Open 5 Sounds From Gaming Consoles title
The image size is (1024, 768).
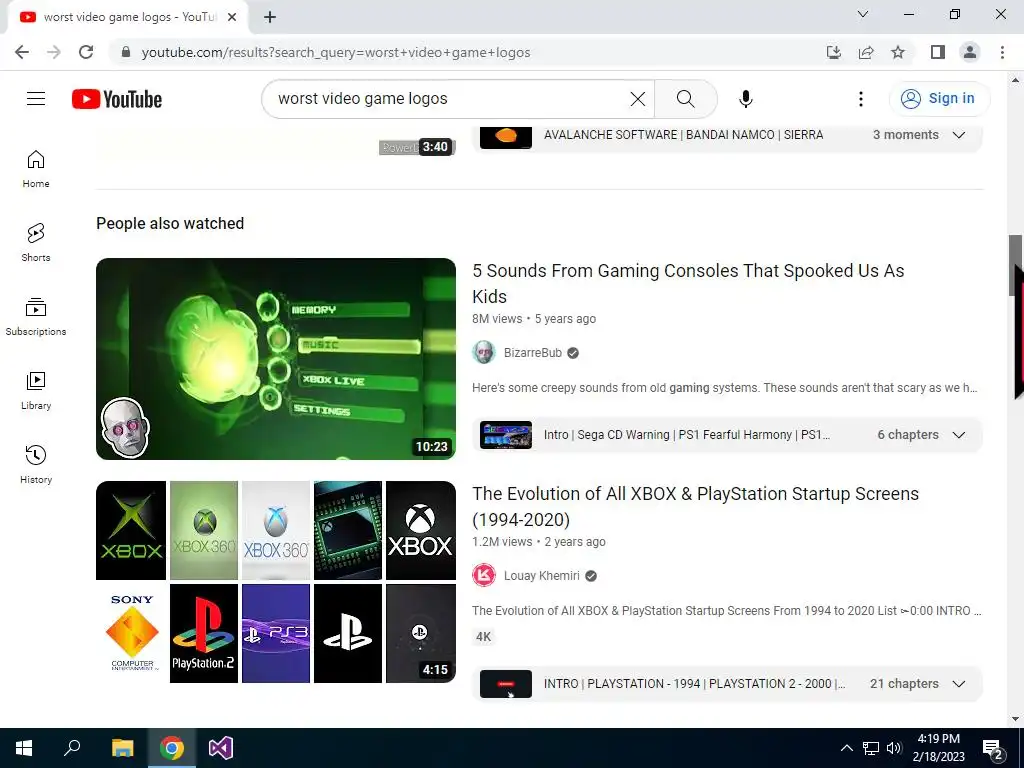click(x=688, y=283)
